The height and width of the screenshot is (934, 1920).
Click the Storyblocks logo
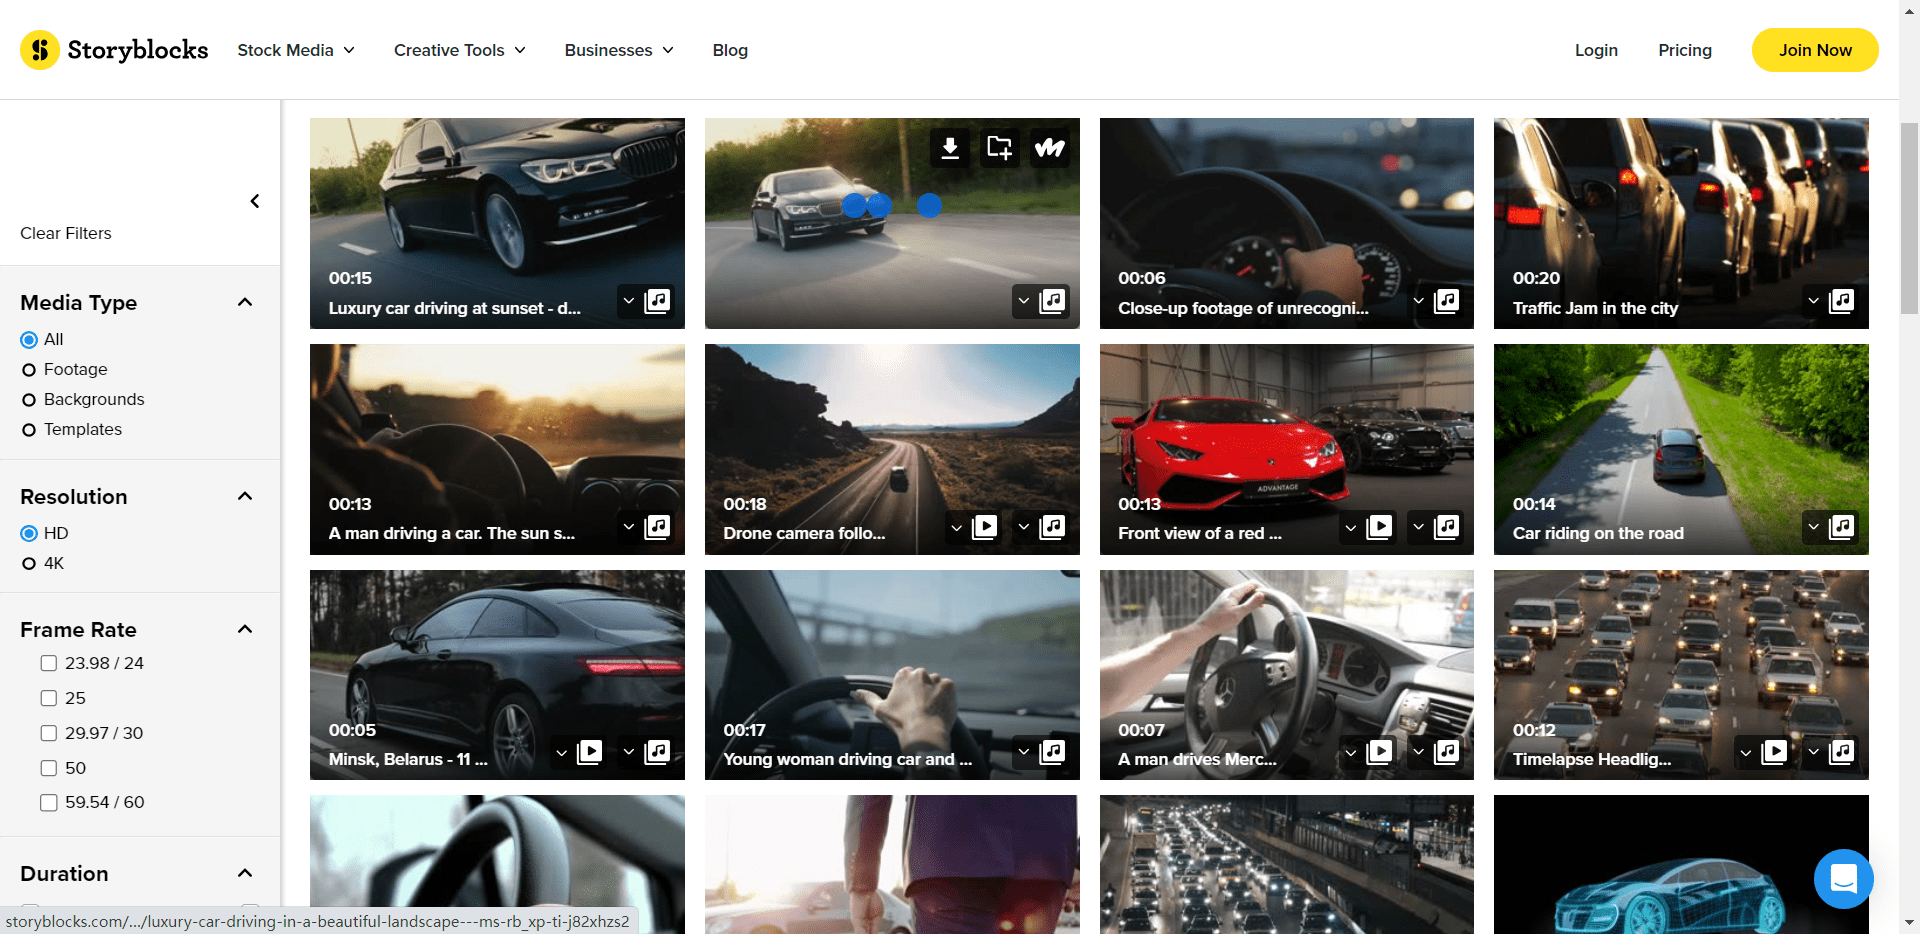point(114,50)
